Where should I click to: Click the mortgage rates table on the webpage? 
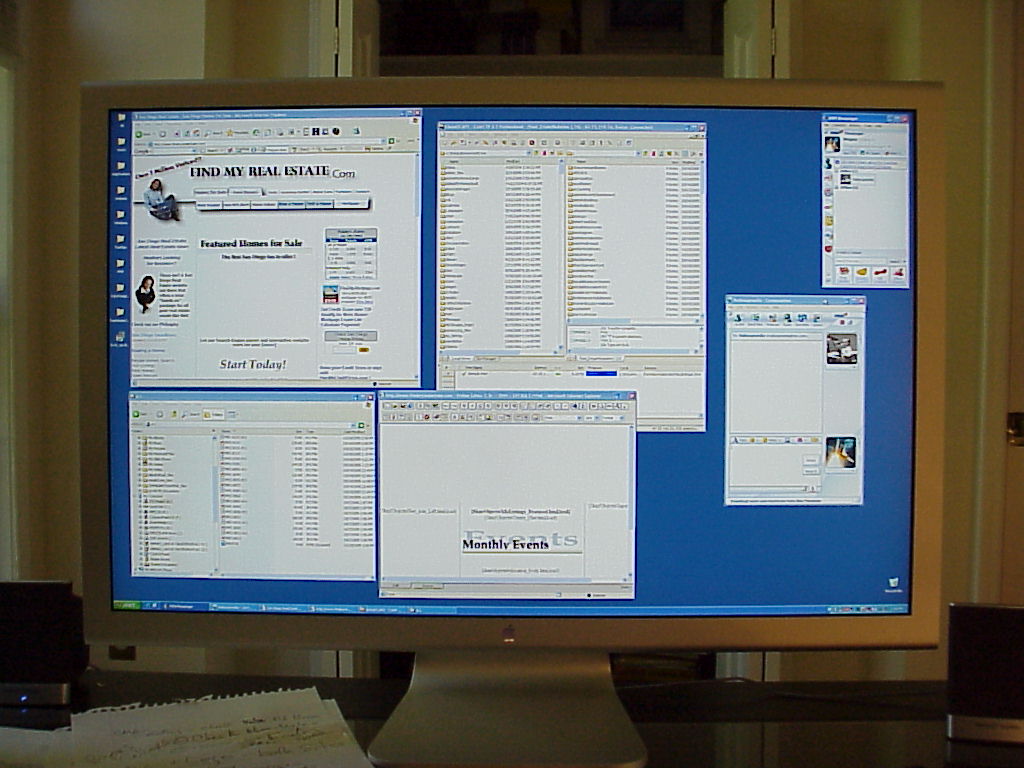351,254
